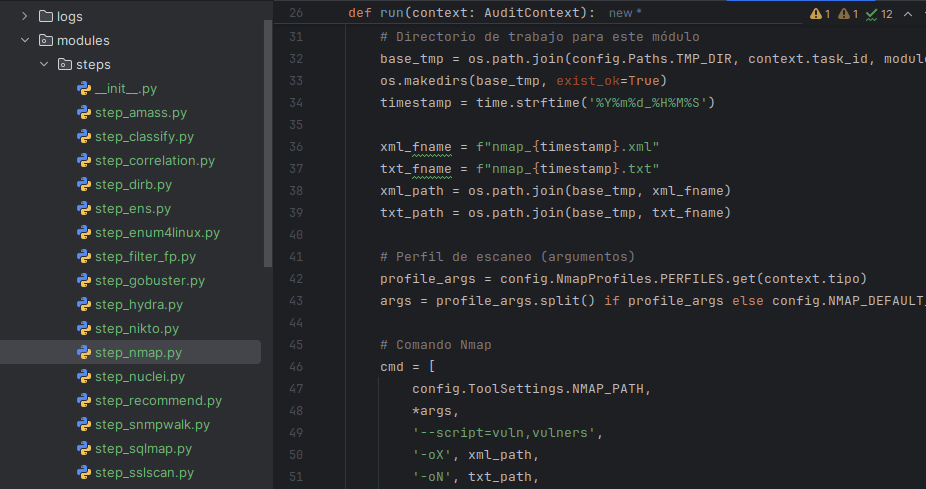The width and height of the screenshot is (926, 489).
Task: Click line number 46 in gutter
Action: point(296,367)
